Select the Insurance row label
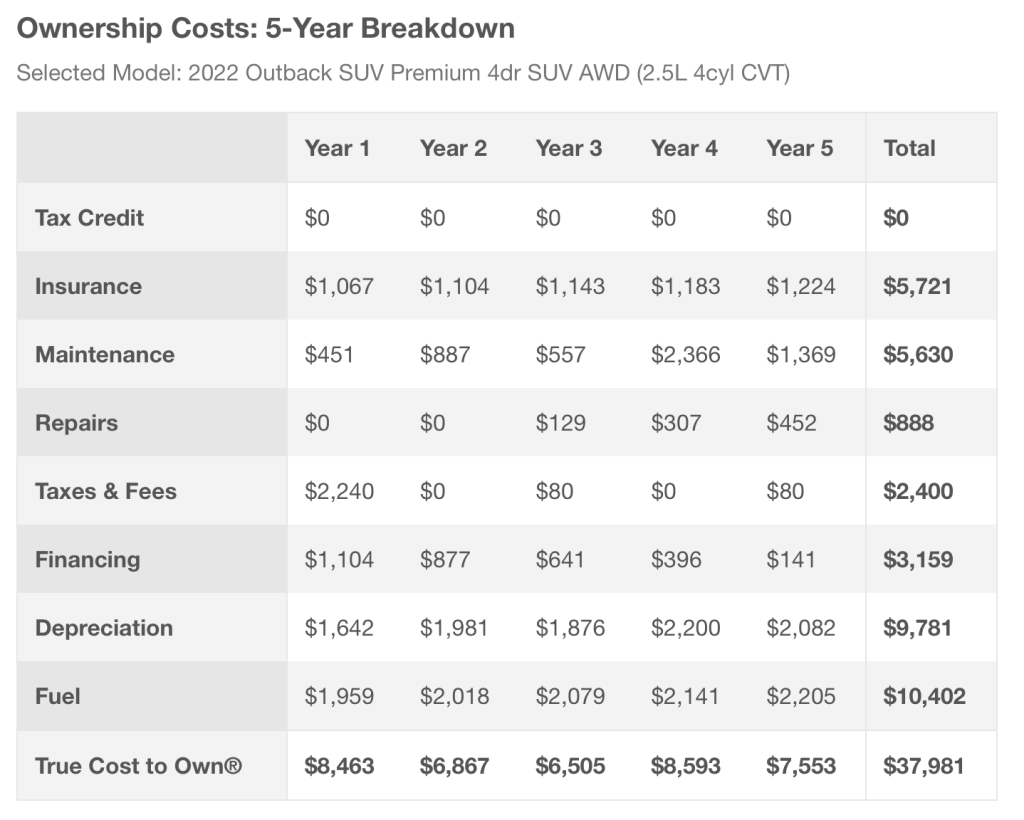 click(x=88, y=286)
